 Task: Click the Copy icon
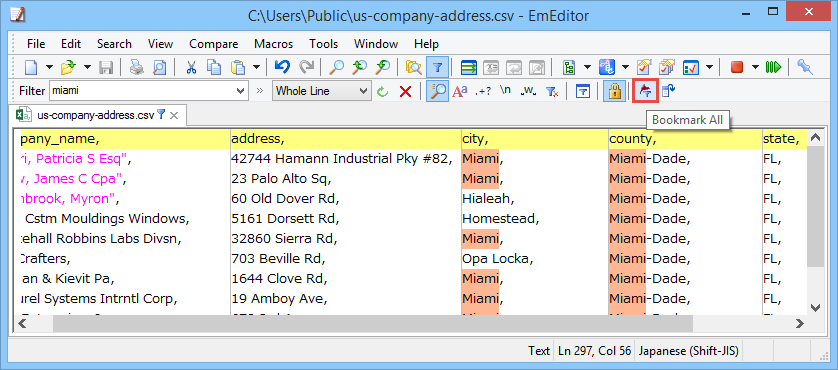pyautogui.click(x=214, y=67)
